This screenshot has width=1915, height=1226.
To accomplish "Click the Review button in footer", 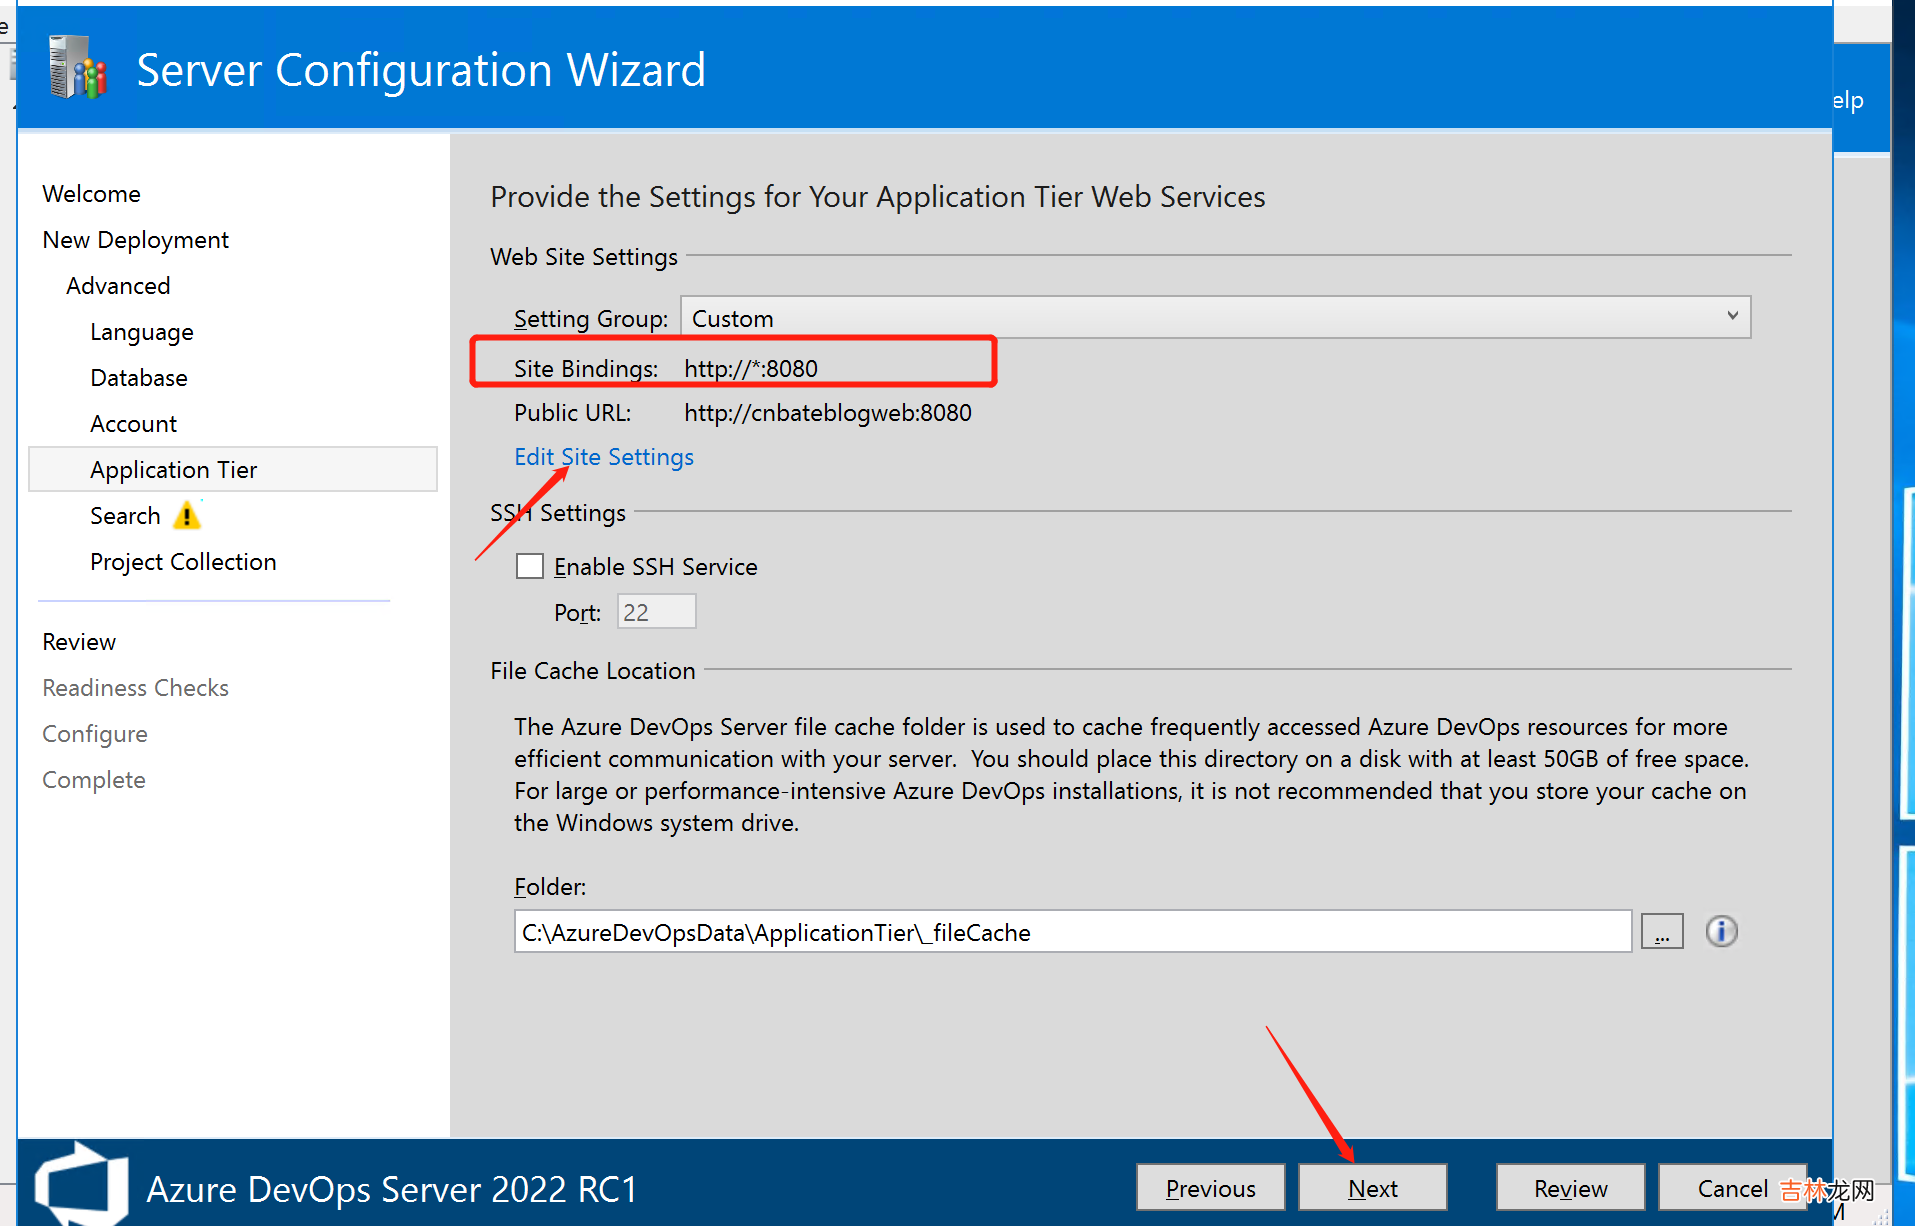I will [1570, 1188].
